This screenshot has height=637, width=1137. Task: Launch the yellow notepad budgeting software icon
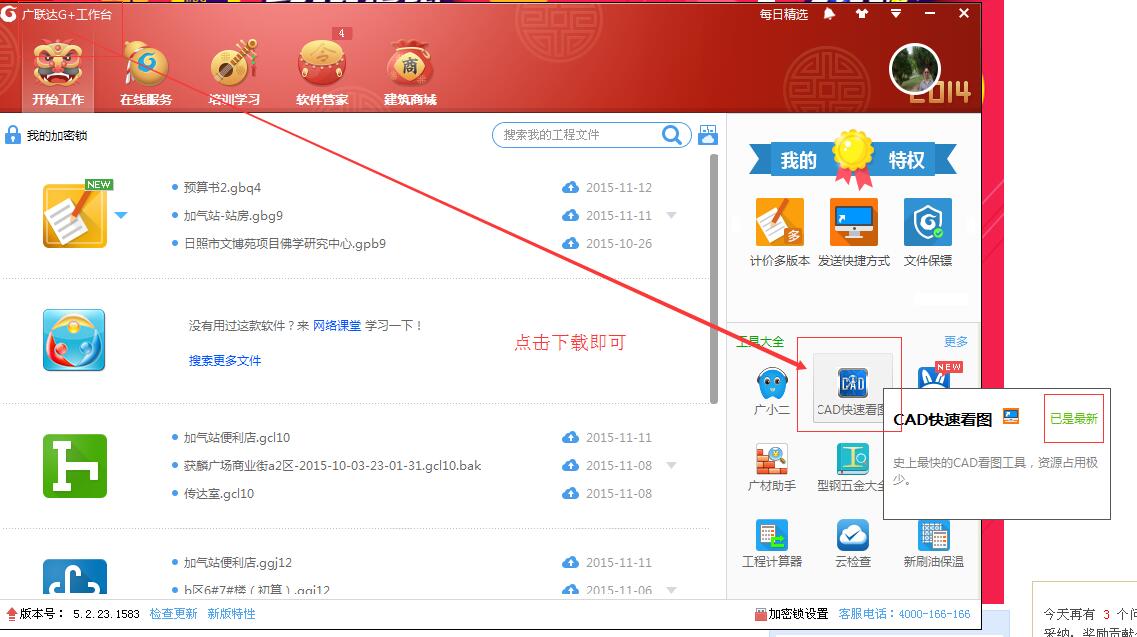pyautogui.click(x=75, y=215)
